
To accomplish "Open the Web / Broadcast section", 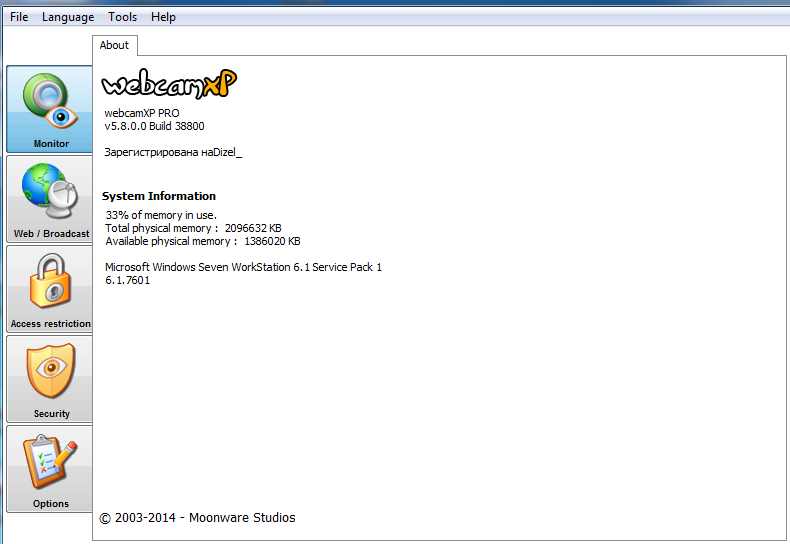I will click(x=49, y=199).
